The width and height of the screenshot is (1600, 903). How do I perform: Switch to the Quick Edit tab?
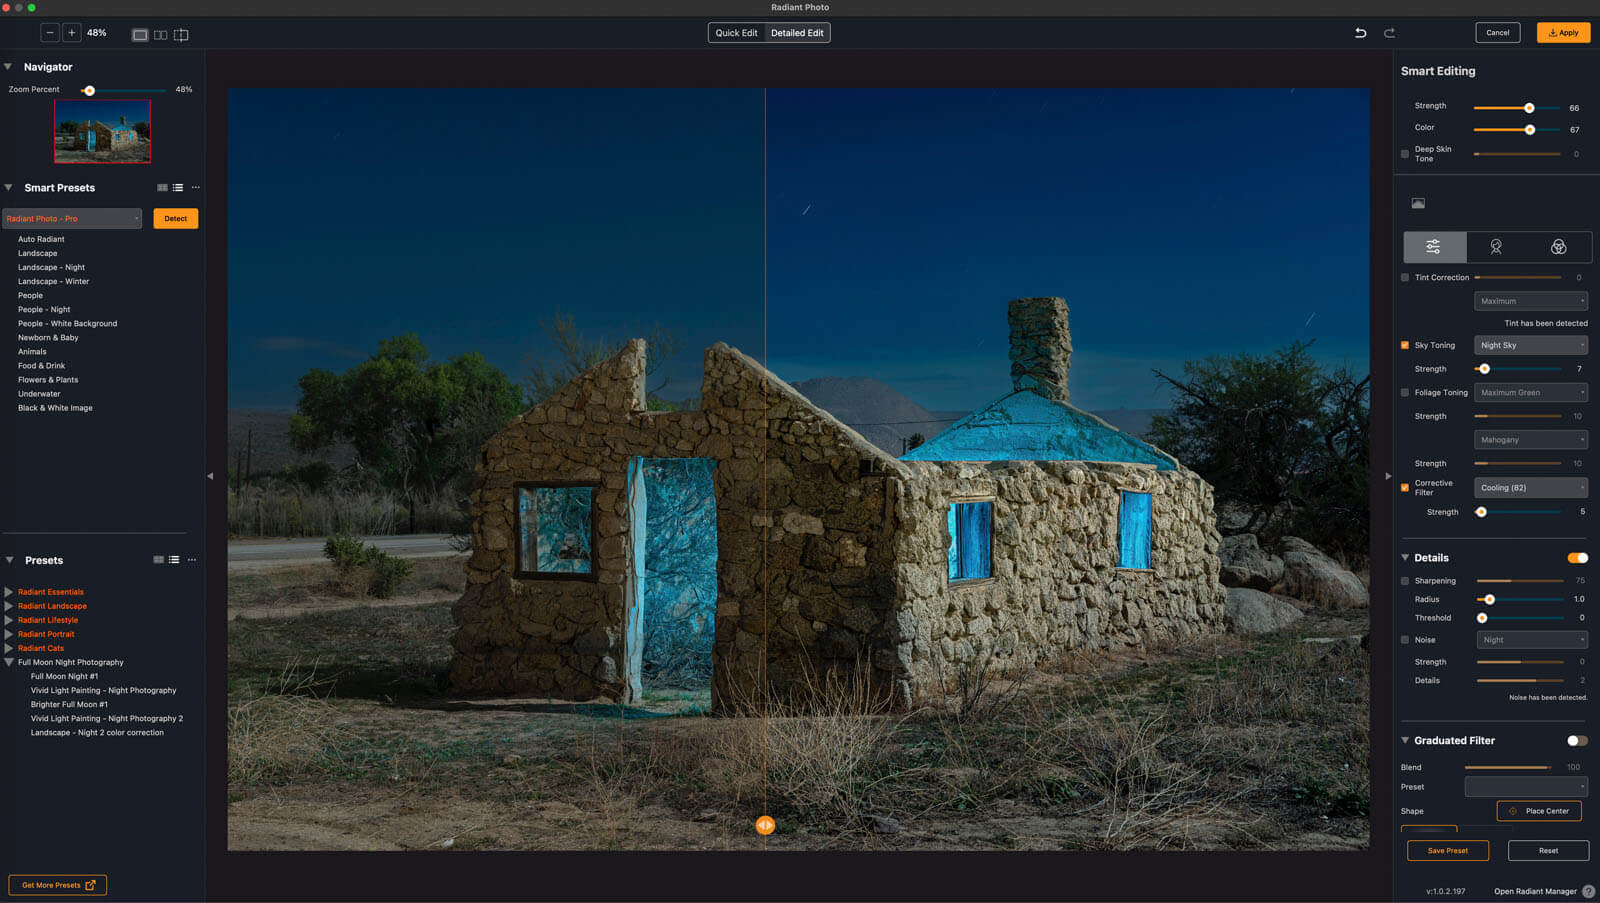point(736,33)
